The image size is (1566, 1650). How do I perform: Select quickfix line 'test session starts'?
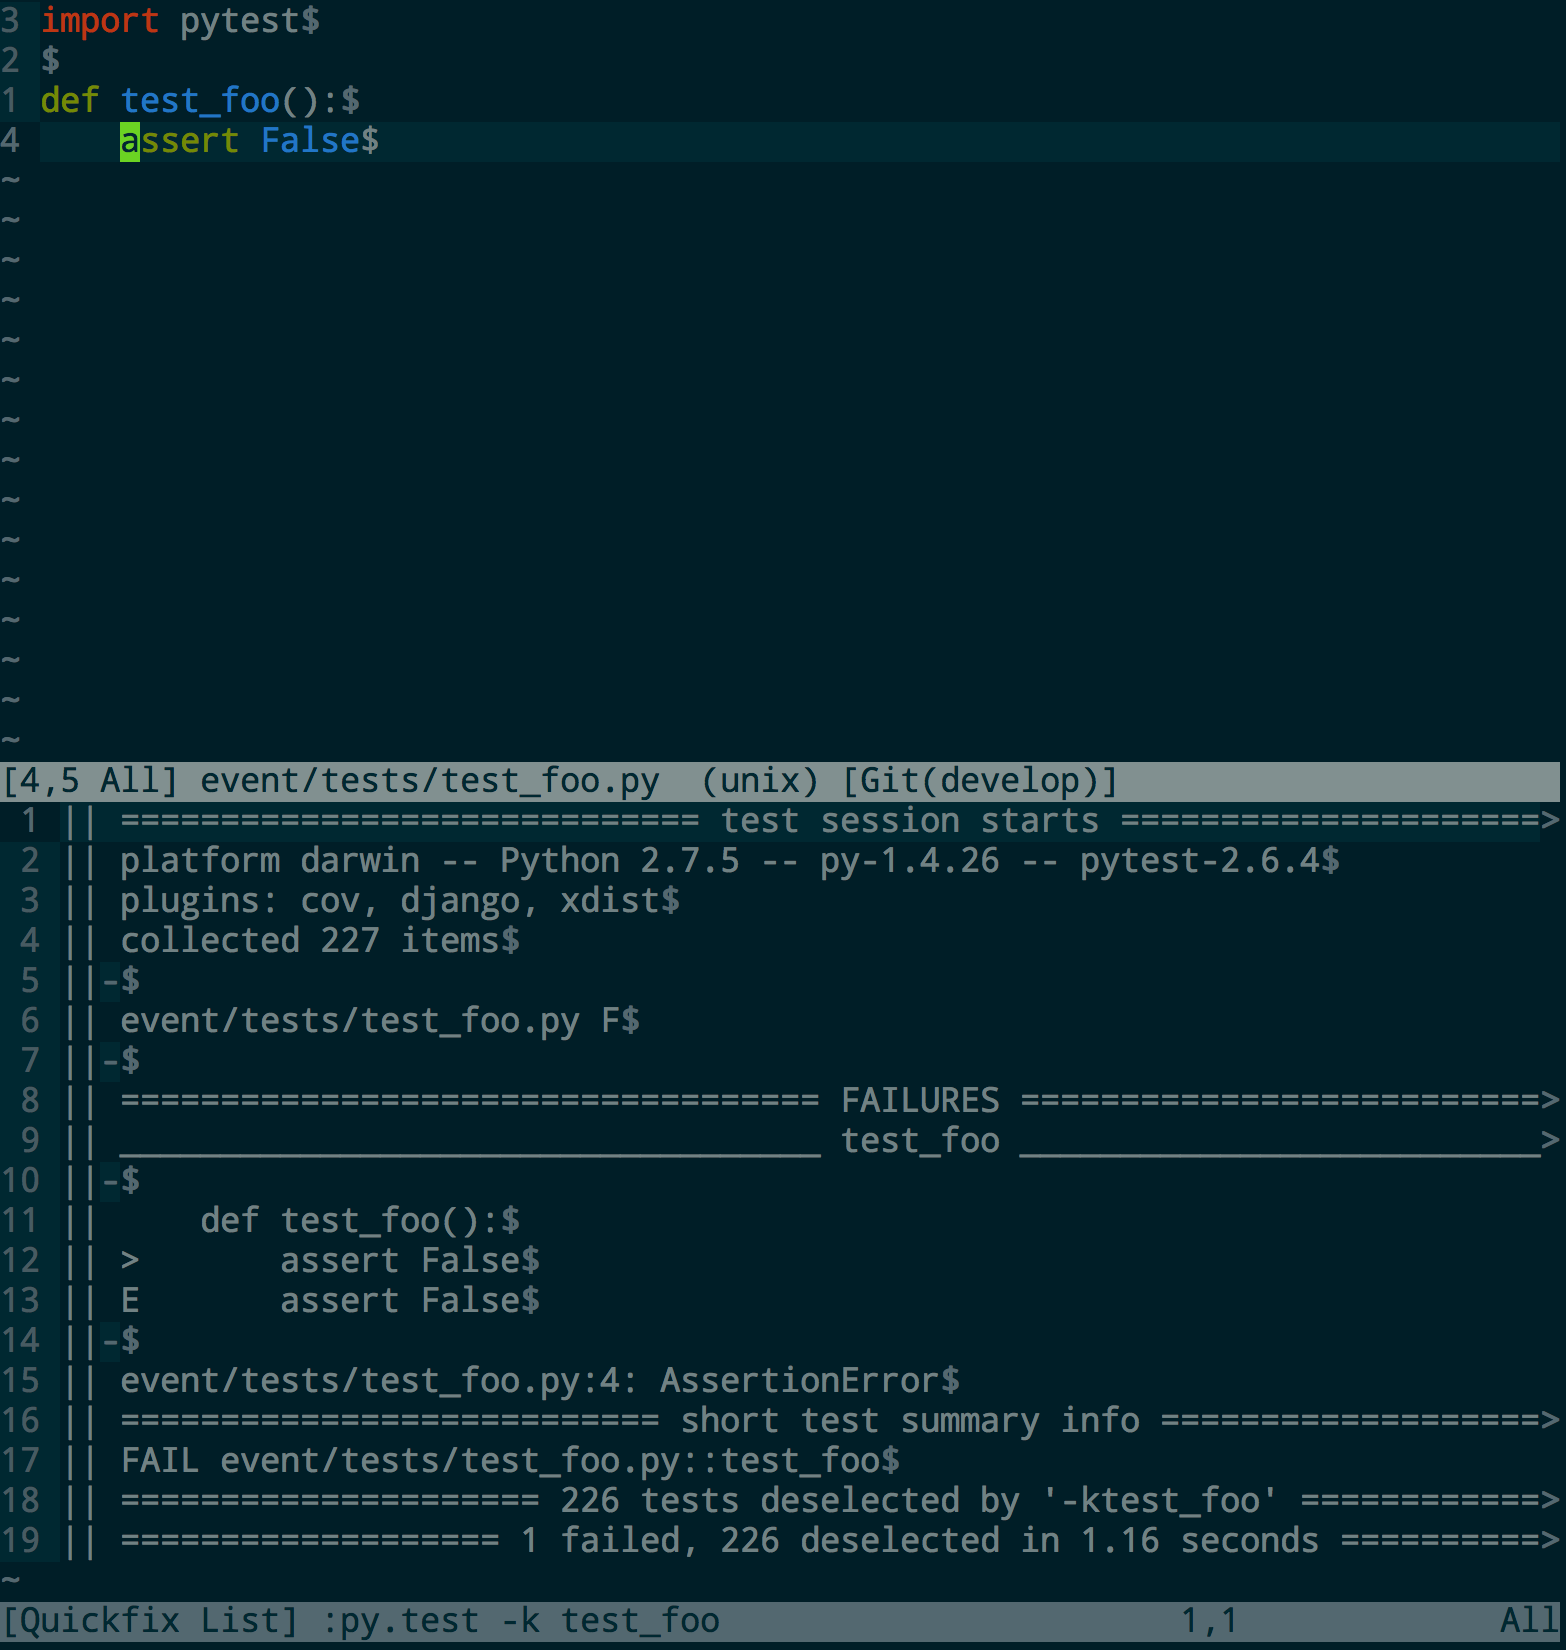tap(780, 821)
